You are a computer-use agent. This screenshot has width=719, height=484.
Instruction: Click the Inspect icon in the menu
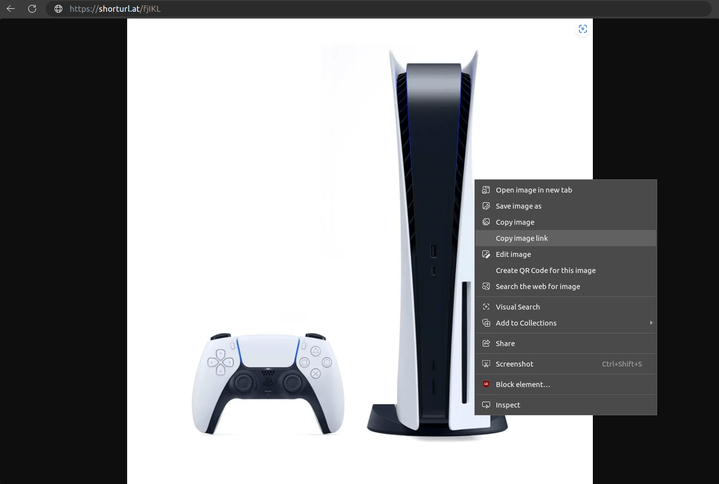tap(486, 405)
